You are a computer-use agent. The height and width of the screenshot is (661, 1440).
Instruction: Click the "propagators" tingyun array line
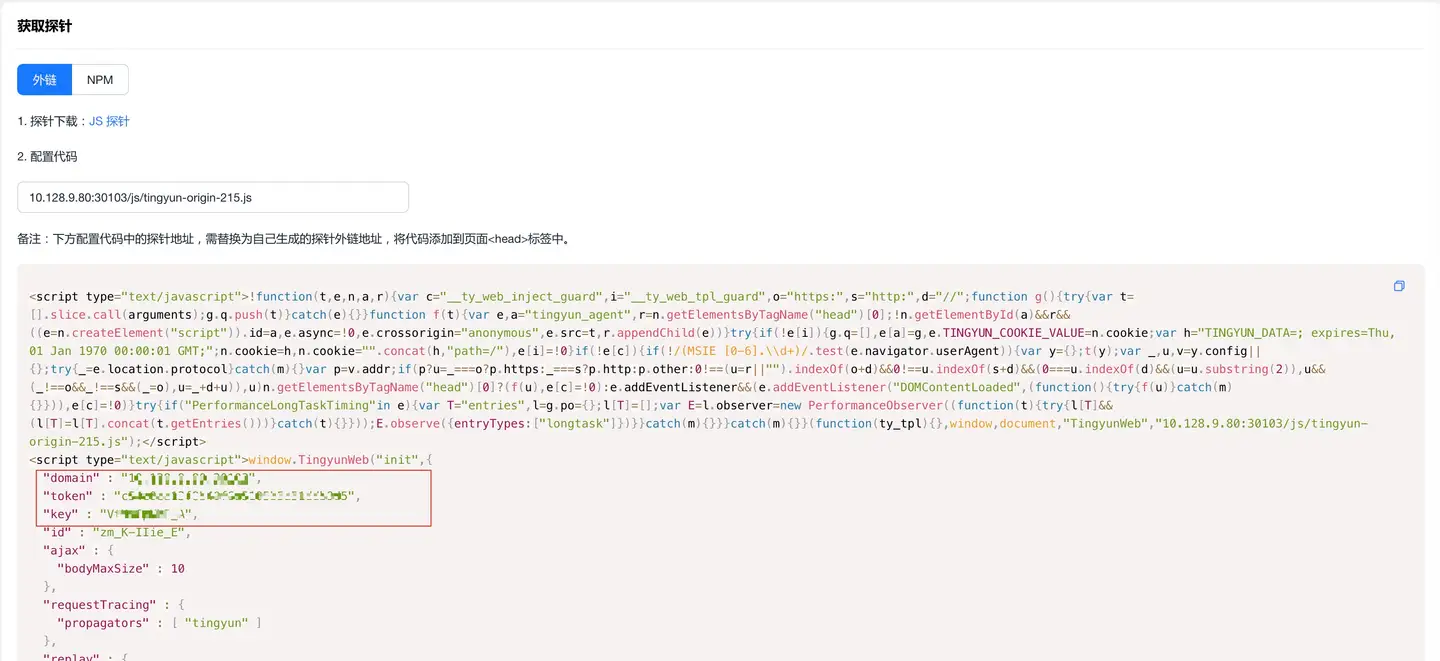(x=160, y=622)
